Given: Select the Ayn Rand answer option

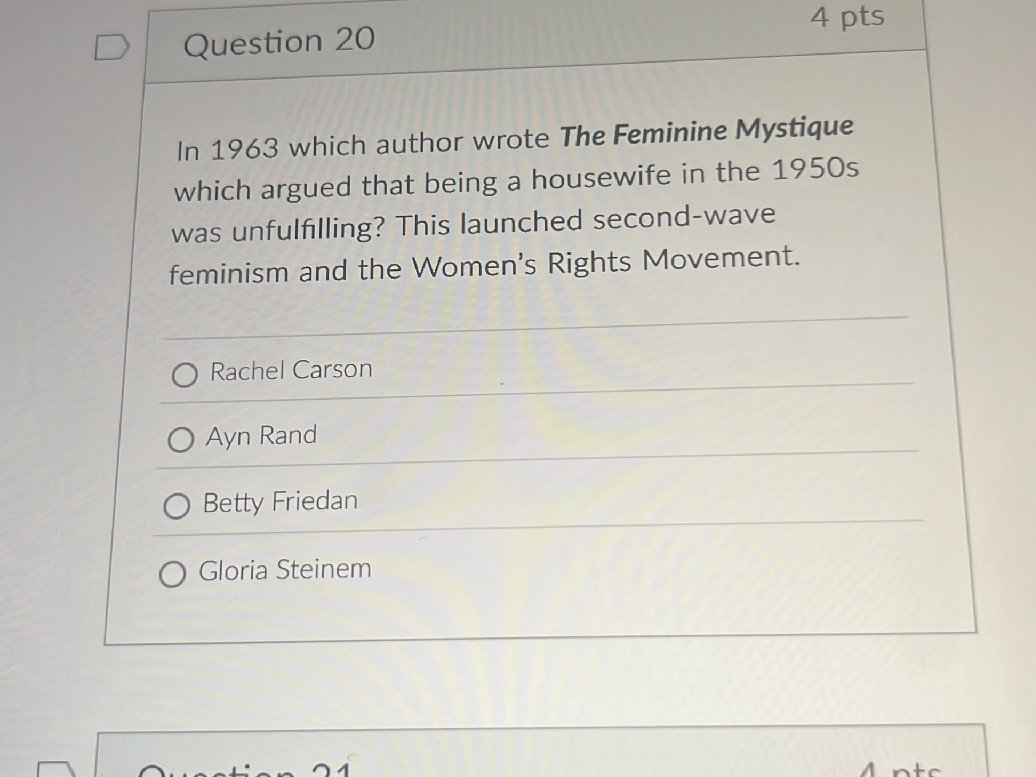Looking at the screenshot, I should pyautogui.click(x=180, y=439).
